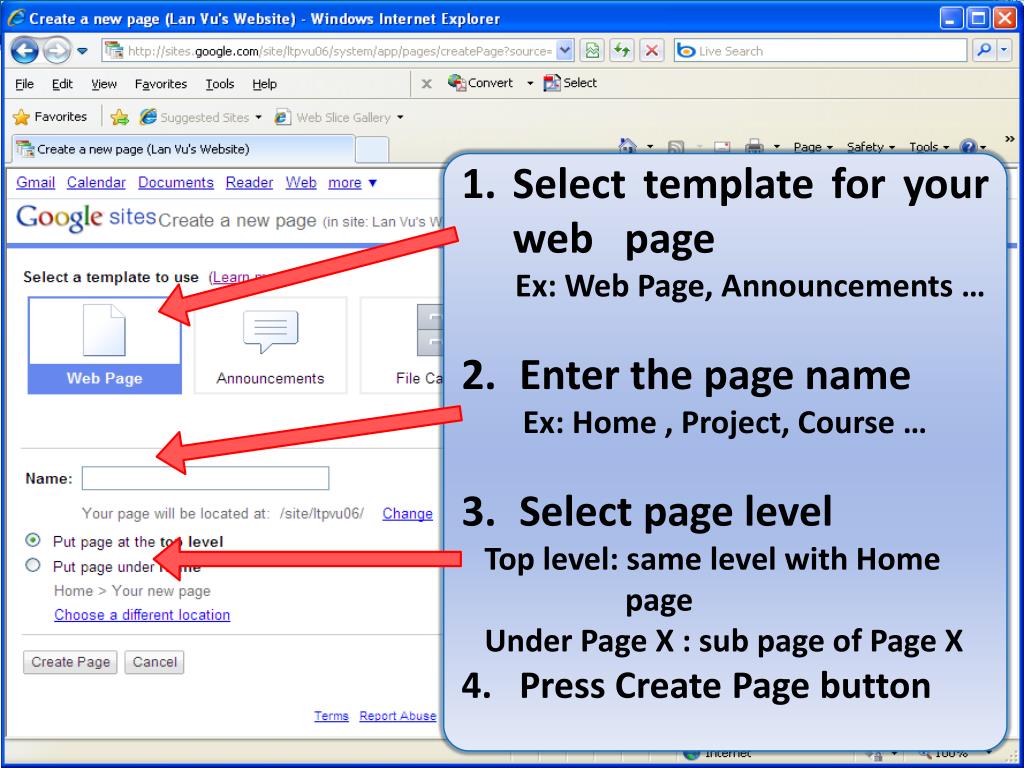Open Suggested Sites in favorites bar
The height and width of the screenshot is (768, 1024).
pyautogui.click(x=200, y=117)
